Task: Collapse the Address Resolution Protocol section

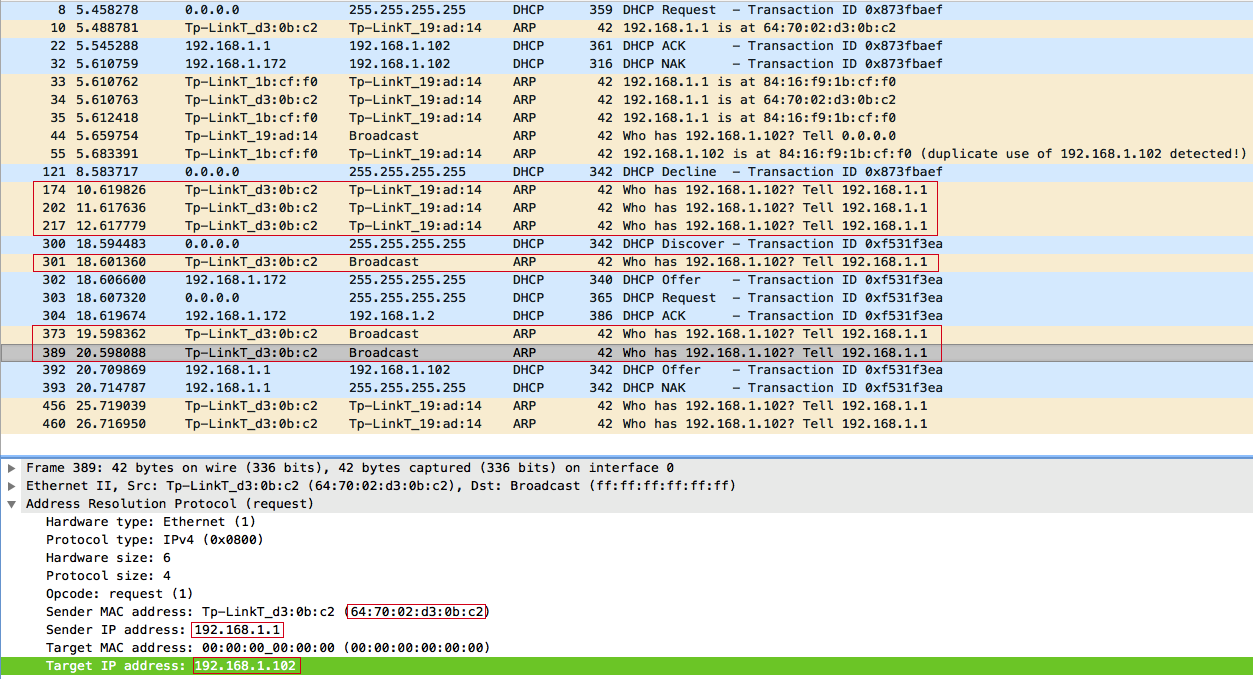Action: pyautogui.click(x=12, y=504)
